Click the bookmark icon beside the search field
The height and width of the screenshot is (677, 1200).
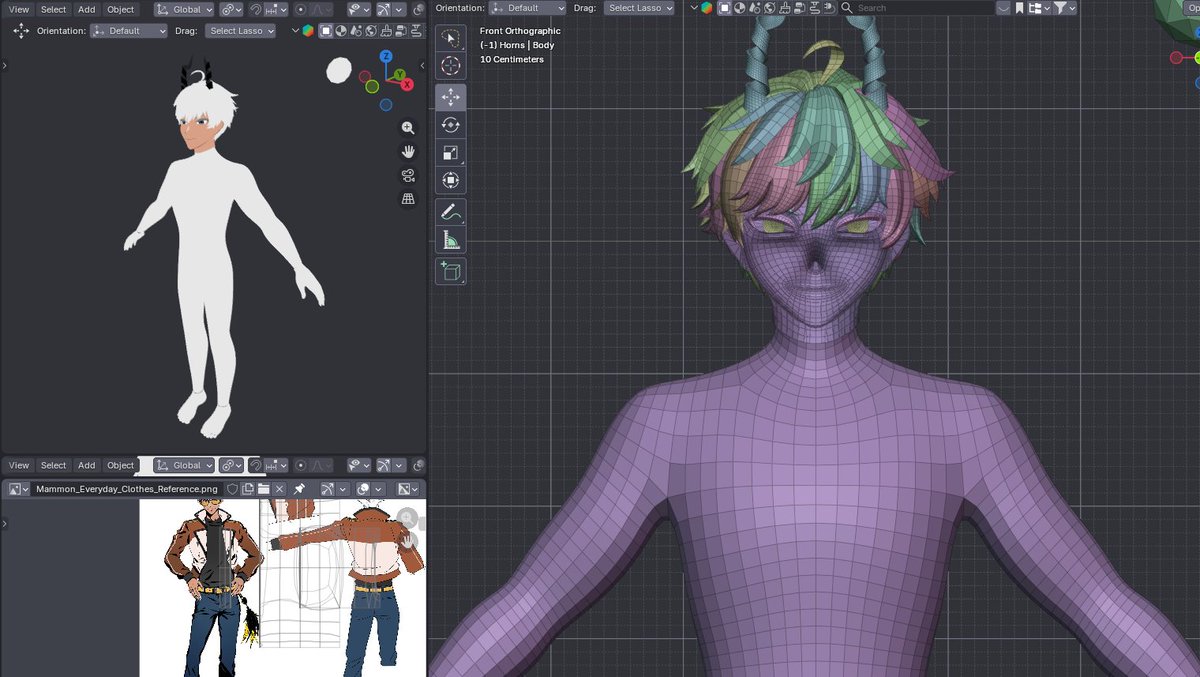(x=1019, y=8)
